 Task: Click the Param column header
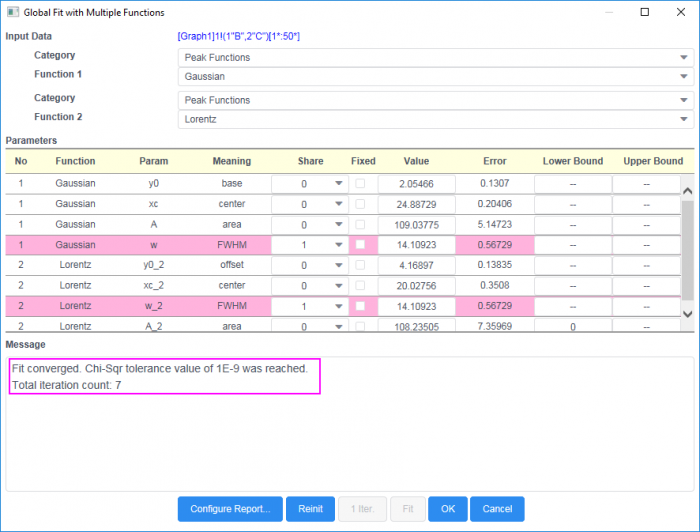[153, 161]
